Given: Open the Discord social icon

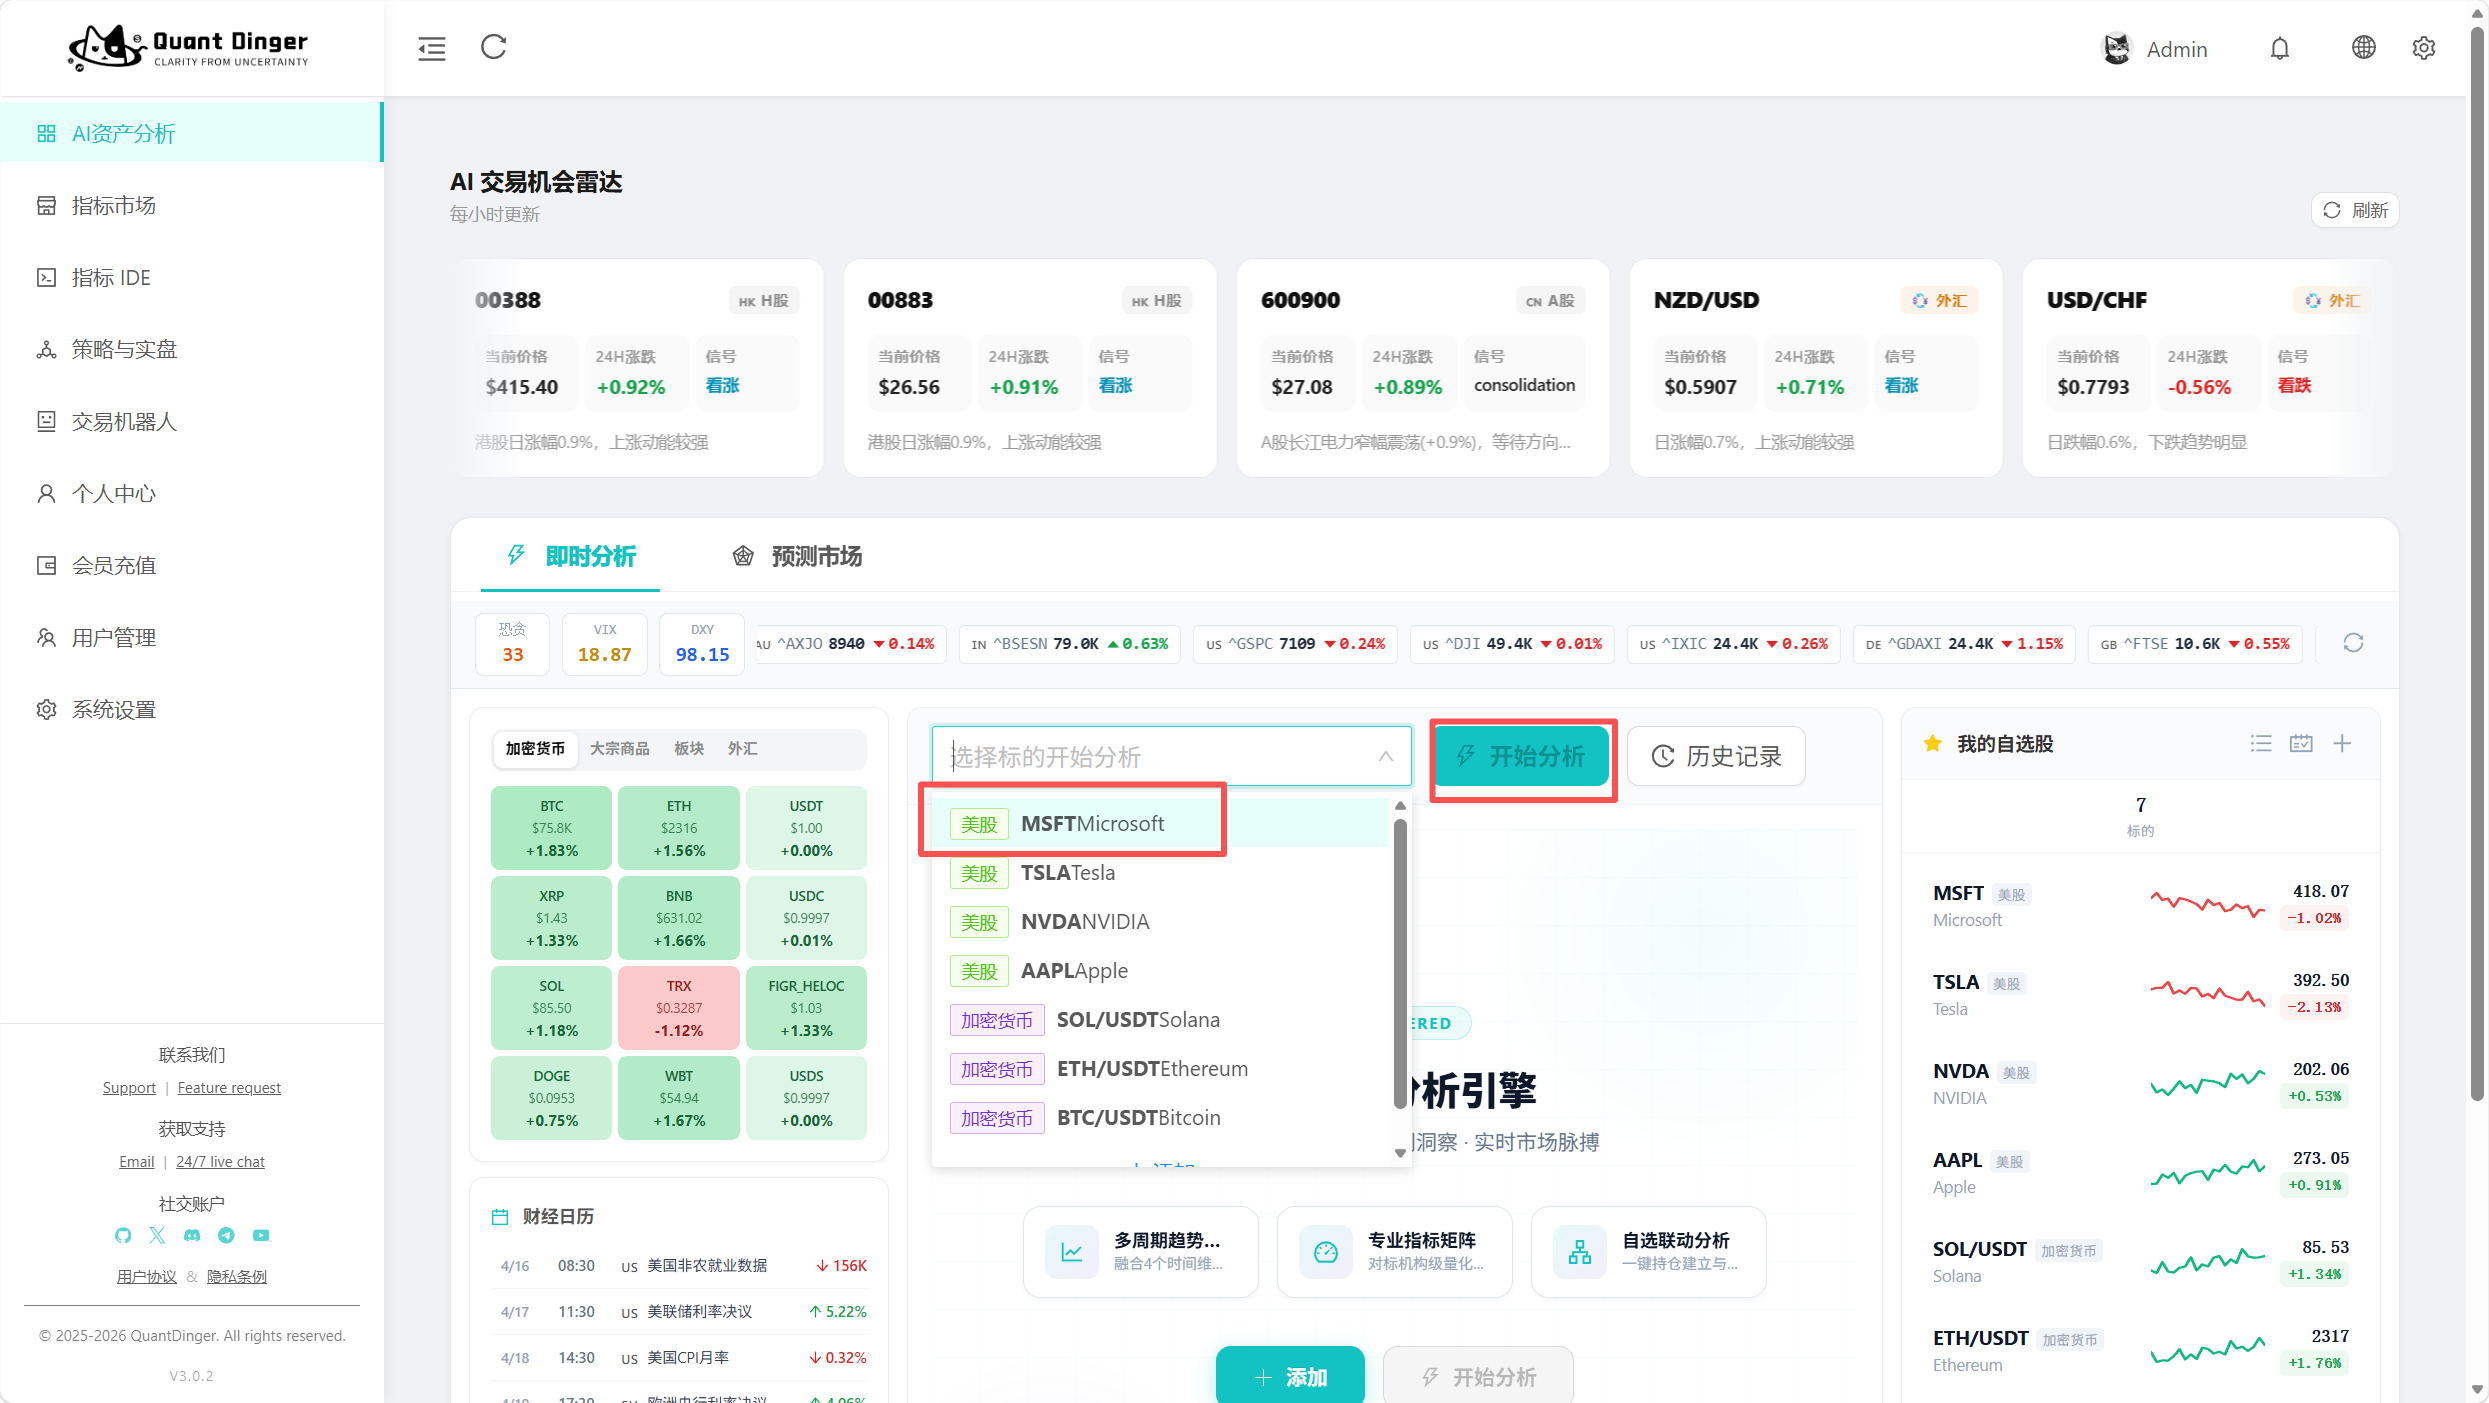Looking at the screenshot, I should point(192,1235).
